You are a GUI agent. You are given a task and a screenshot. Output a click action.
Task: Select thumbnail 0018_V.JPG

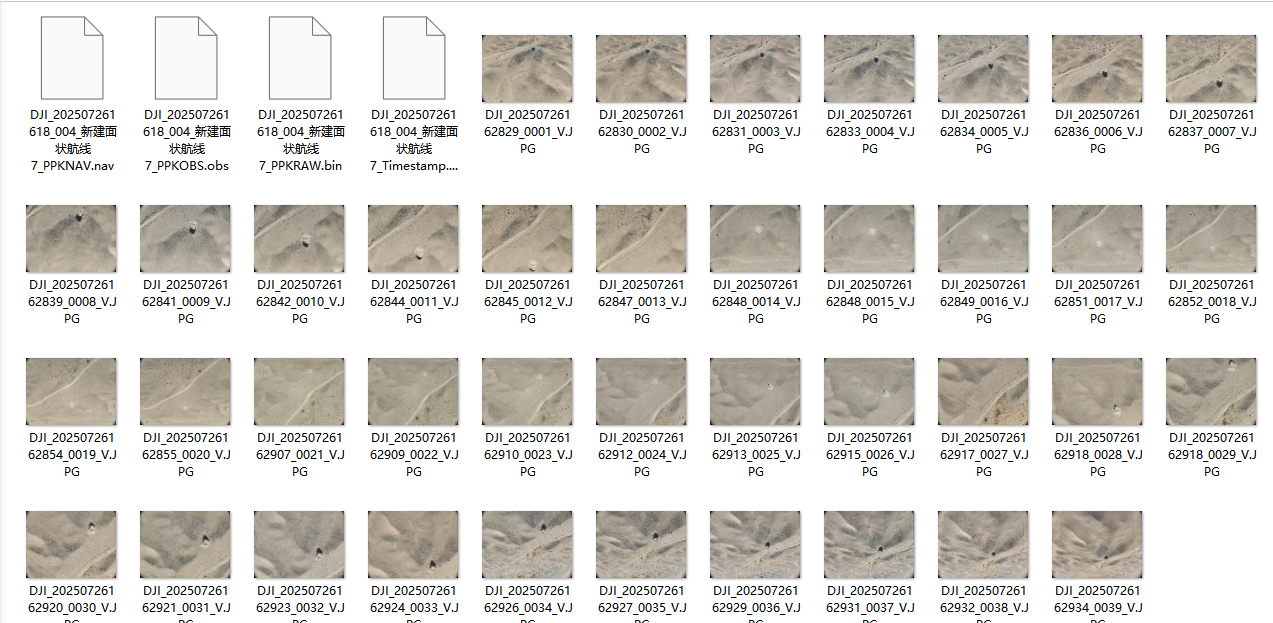(1211, 239)
